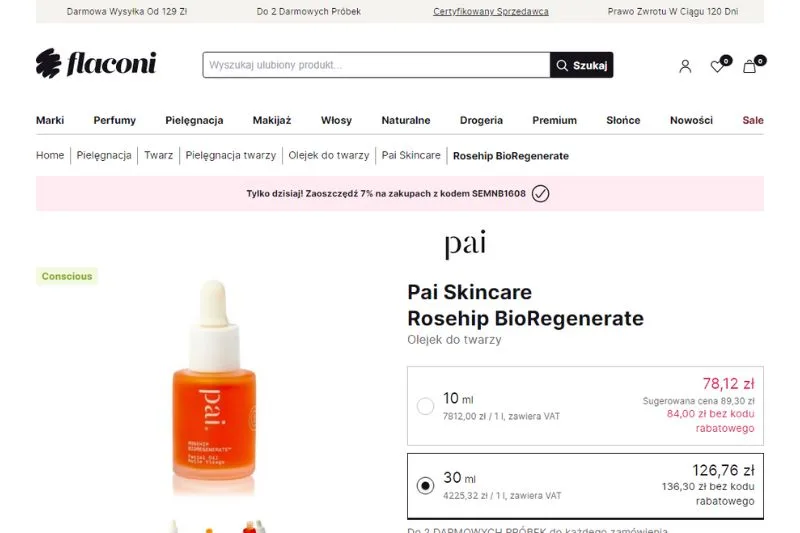Open Certyfikowany Sprzedawca link

click(x=490, y=11)
